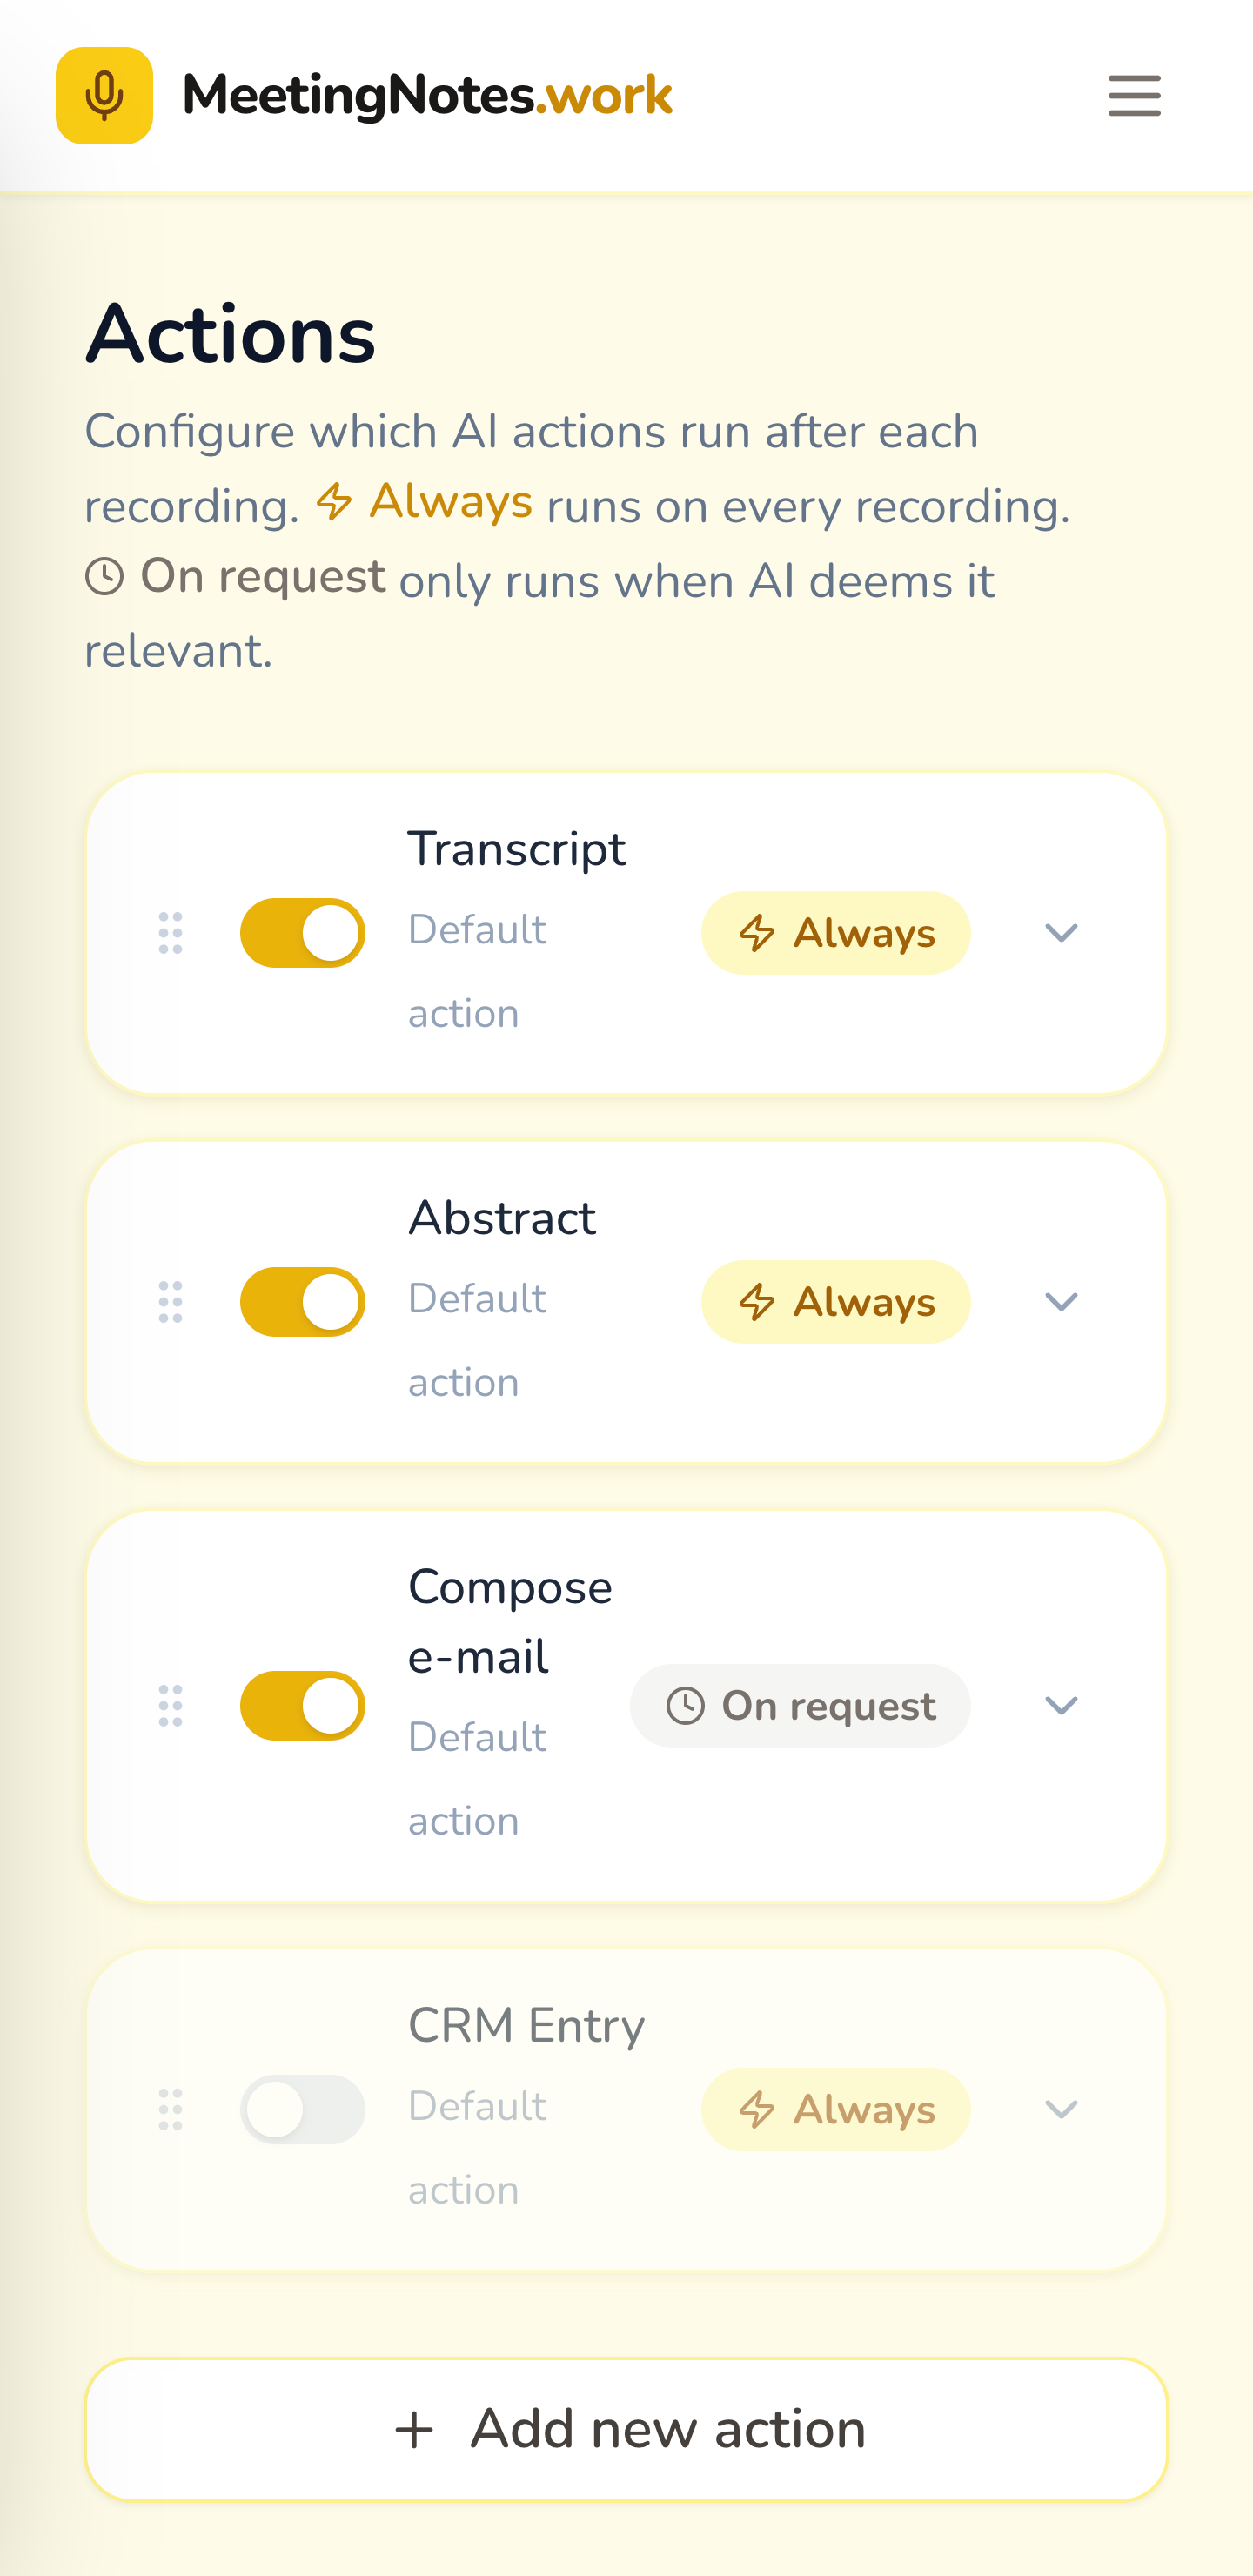Image resolution: width=1253 pixels, height=2576 pixels.
Task: Click the On request badge for Compose e-mail
Action: click(799, 1706)
